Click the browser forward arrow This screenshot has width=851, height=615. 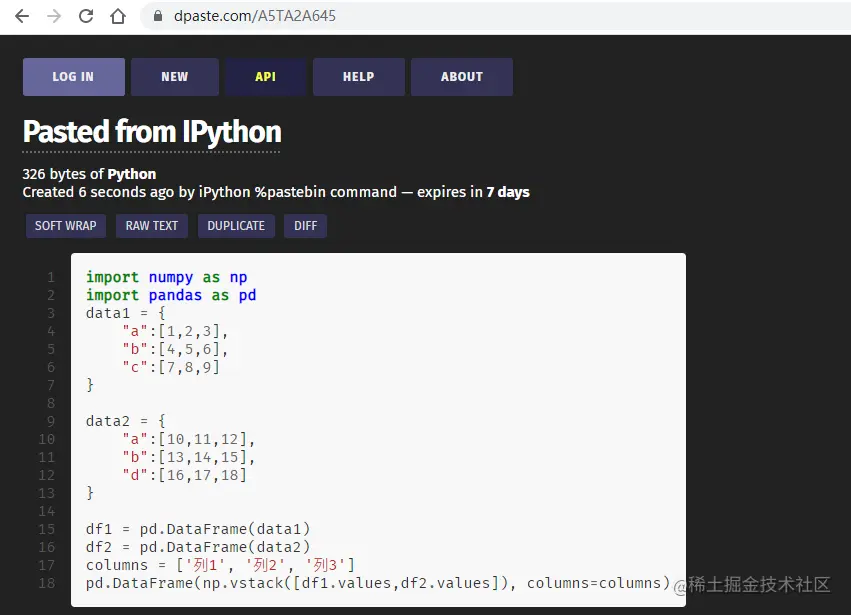pyautogui.click(x=54, y=16)
